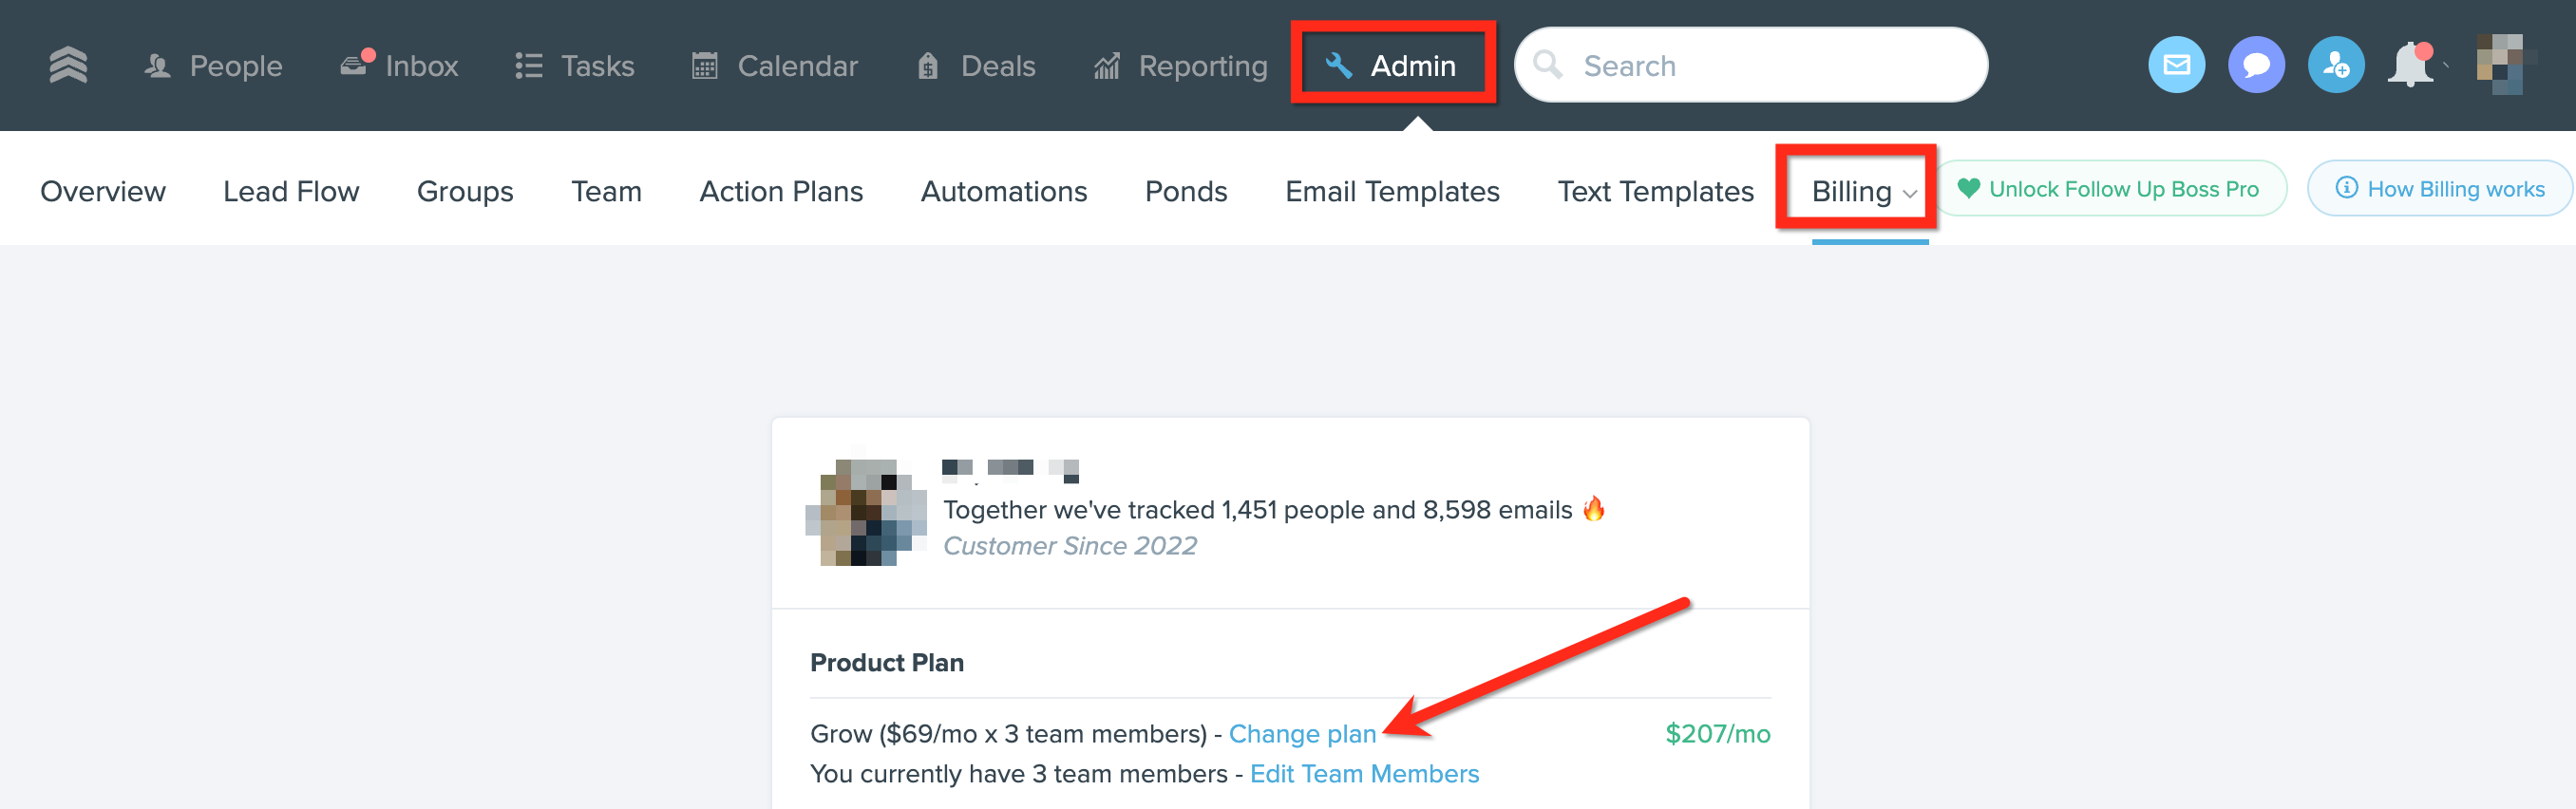Switch to the Action Plans tab

(x=781, y=191)
